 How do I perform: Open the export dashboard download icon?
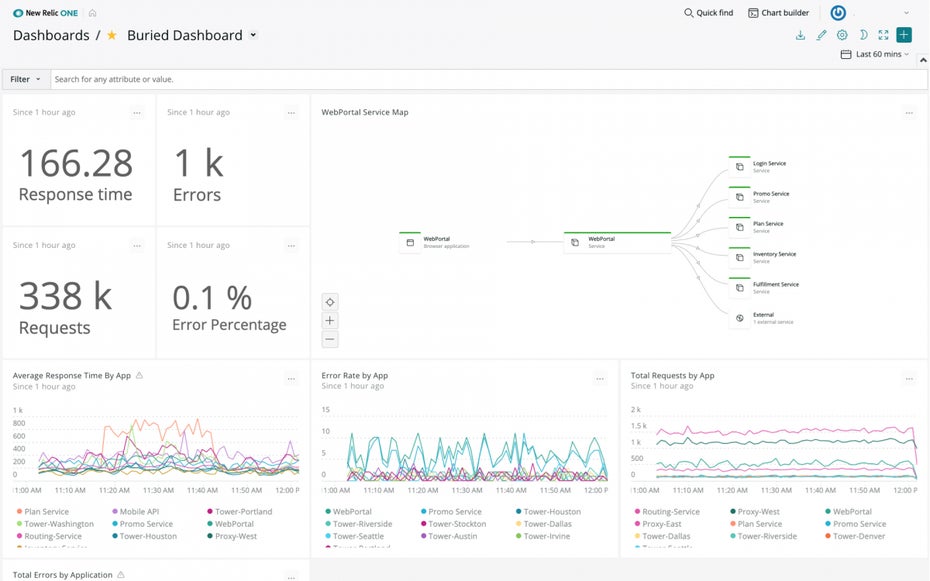coord(801,34)
